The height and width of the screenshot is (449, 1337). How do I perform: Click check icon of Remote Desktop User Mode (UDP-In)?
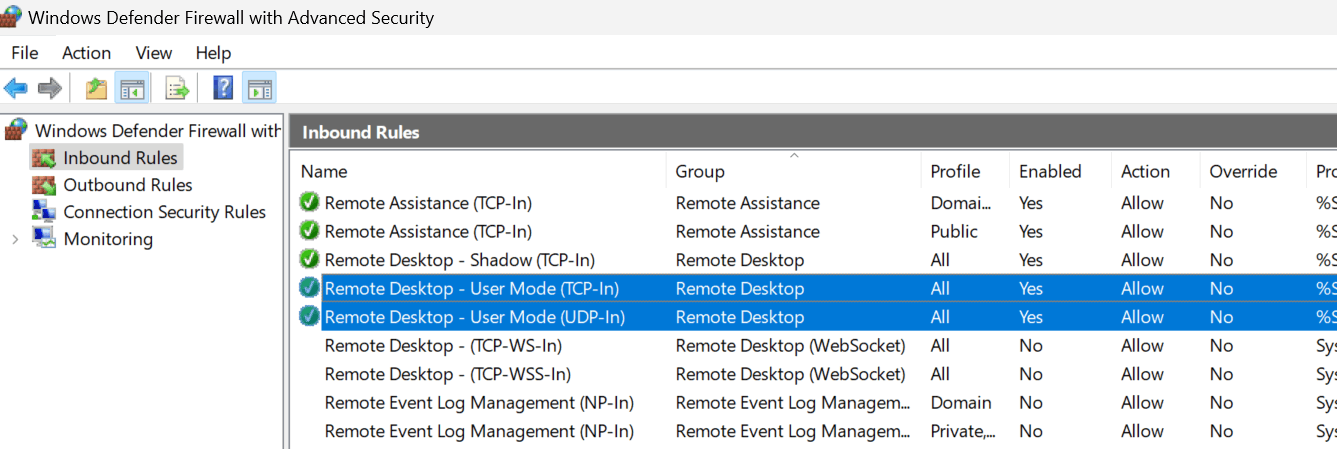[309, 316]
